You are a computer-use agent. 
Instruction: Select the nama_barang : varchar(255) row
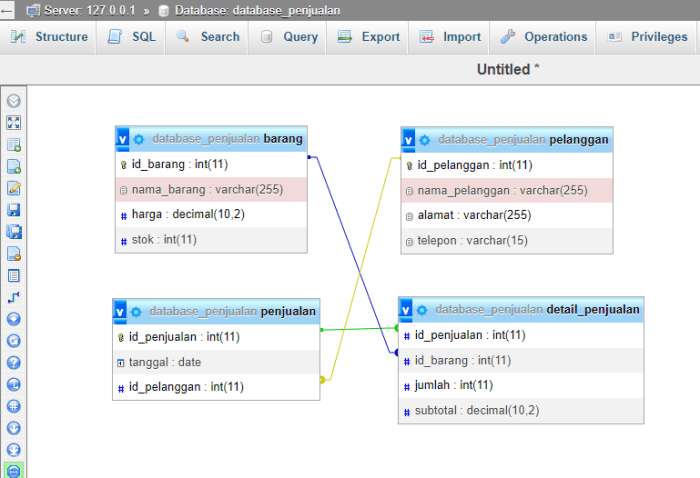pos(211,190)
